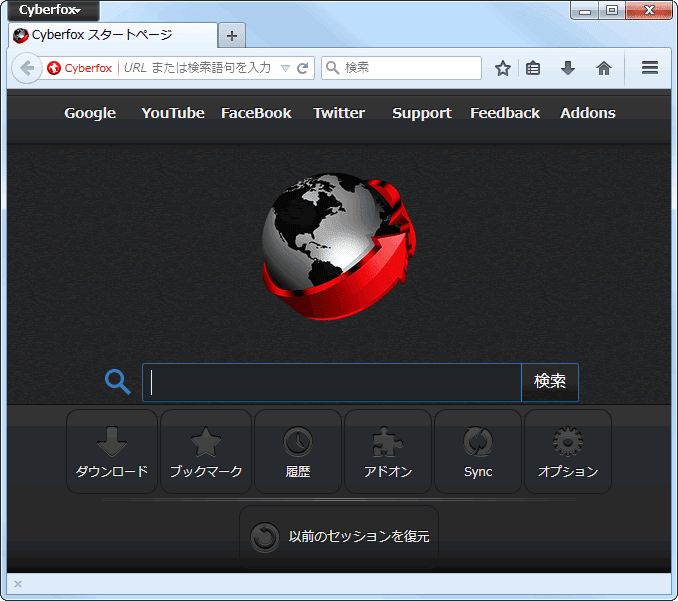Open the Google link
The width and height of the screenshot is (678, 601).
coord(90,113)
